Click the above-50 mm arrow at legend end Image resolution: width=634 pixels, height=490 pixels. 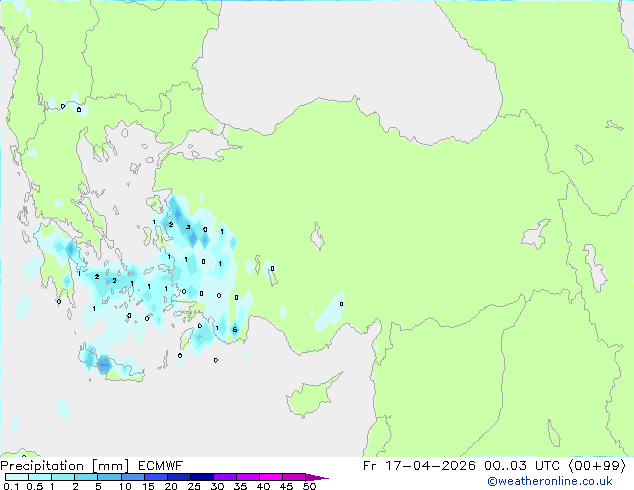tap(317, 477)
